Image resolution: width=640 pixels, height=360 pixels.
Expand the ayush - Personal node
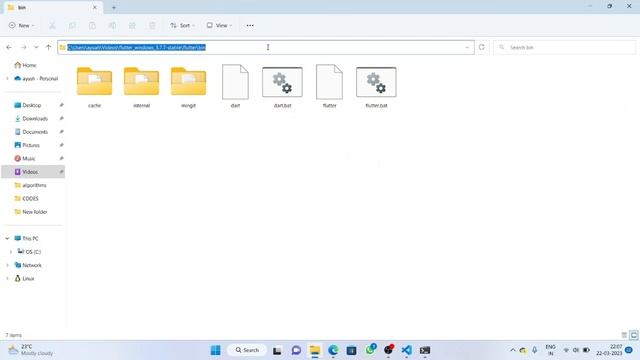(7, 78)
